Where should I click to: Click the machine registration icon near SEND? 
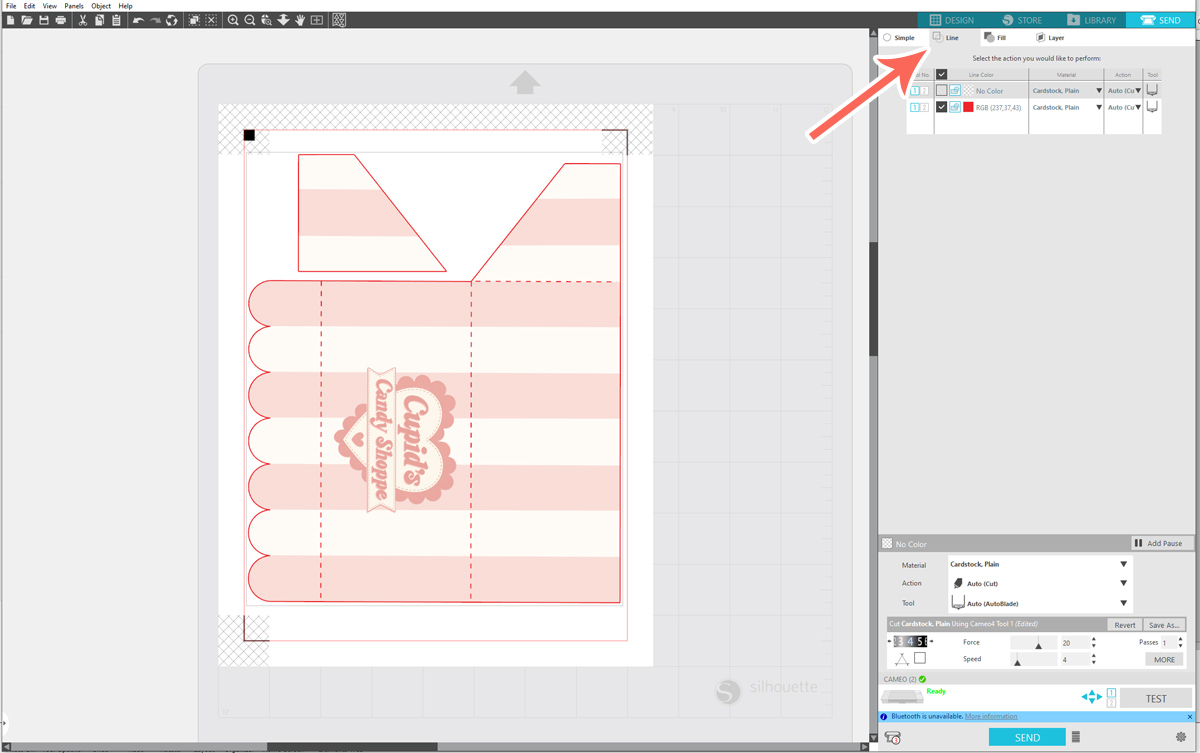coord(893,736)
